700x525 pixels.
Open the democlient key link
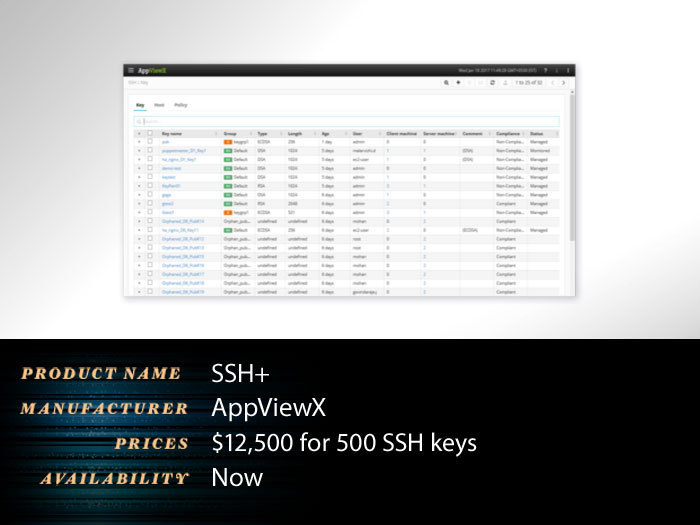(x=171, y=168)
